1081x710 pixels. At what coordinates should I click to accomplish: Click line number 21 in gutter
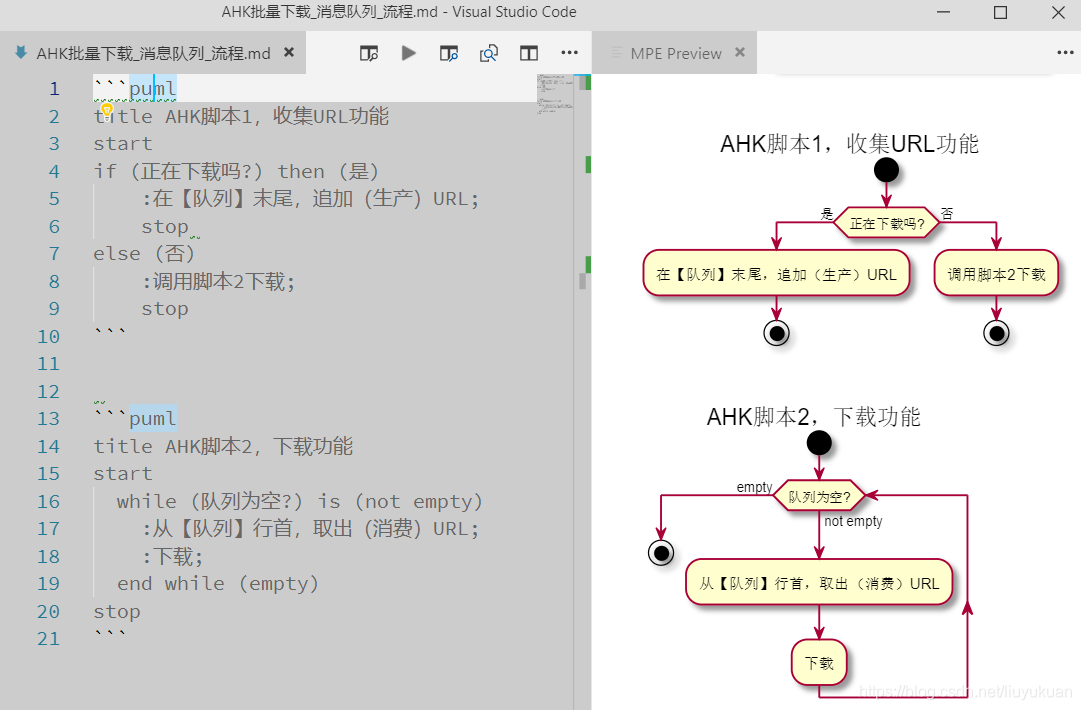click(48, 639)
